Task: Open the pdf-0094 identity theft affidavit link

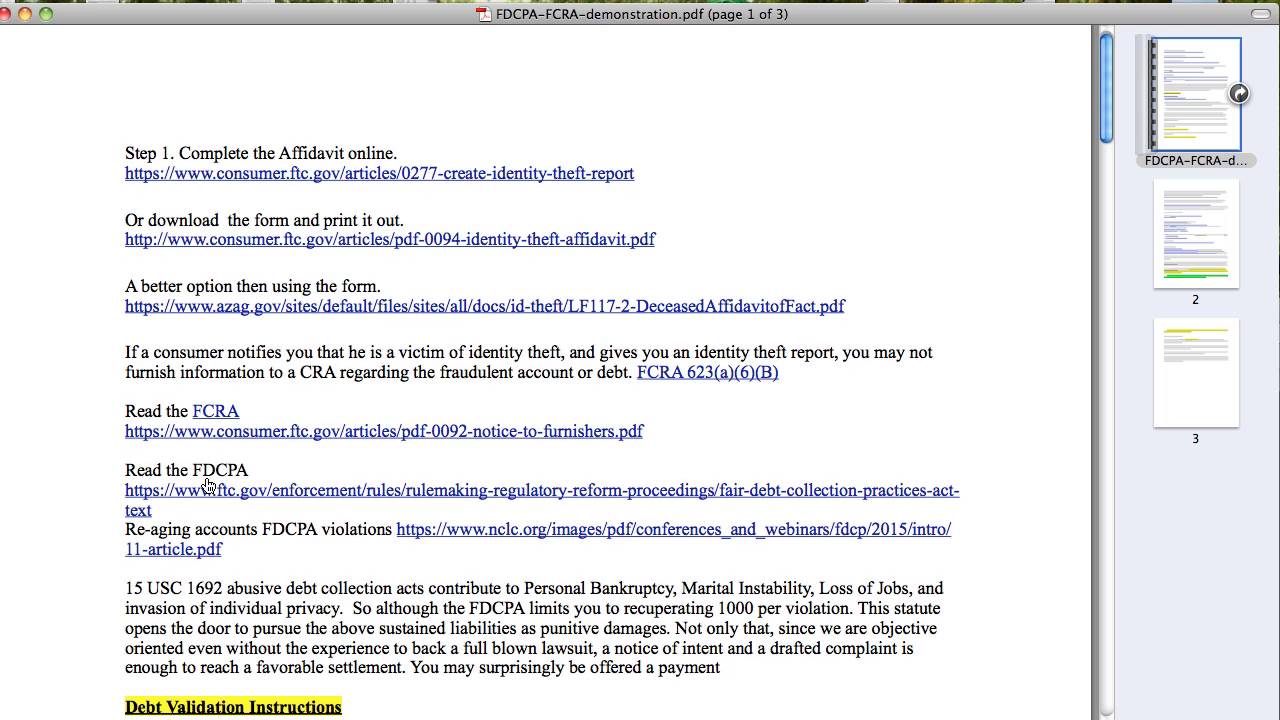Action: tap(390, 239)
